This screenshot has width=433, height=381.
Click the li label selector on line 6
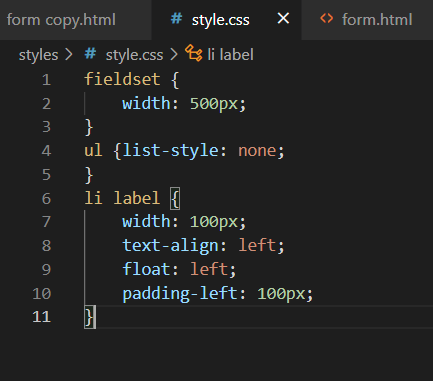tap(122, 198)
